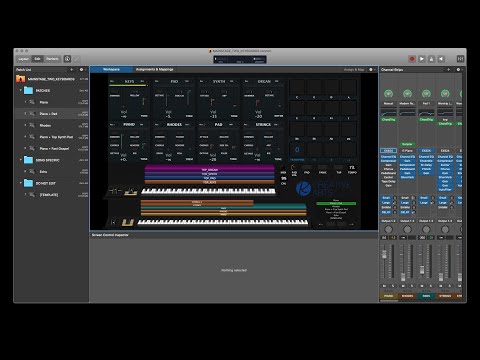The width and height of the screenshot is (480, 360).
Task: Switch to Perform mode
Action: coord(52,59)
